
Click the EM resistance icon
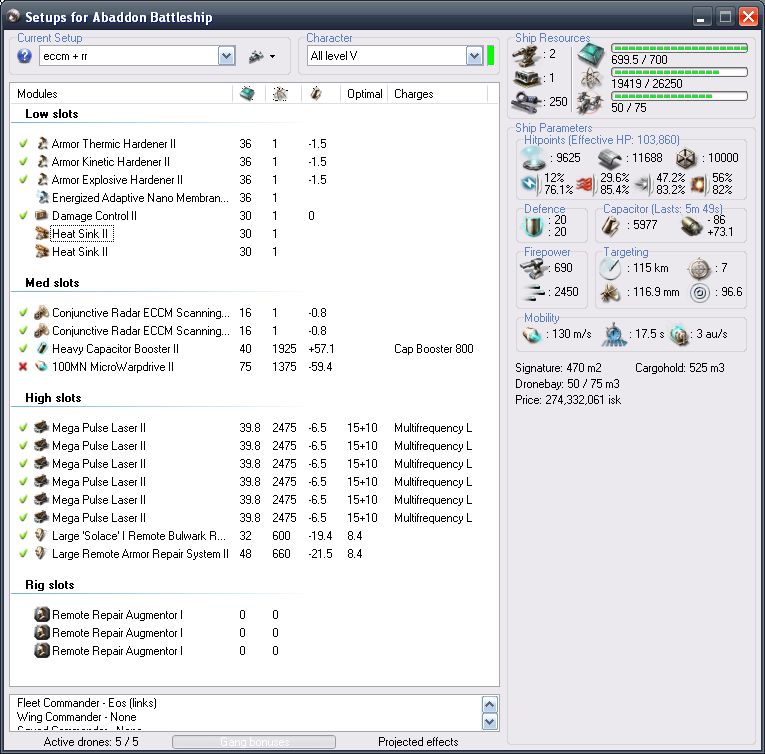[530, 183]
